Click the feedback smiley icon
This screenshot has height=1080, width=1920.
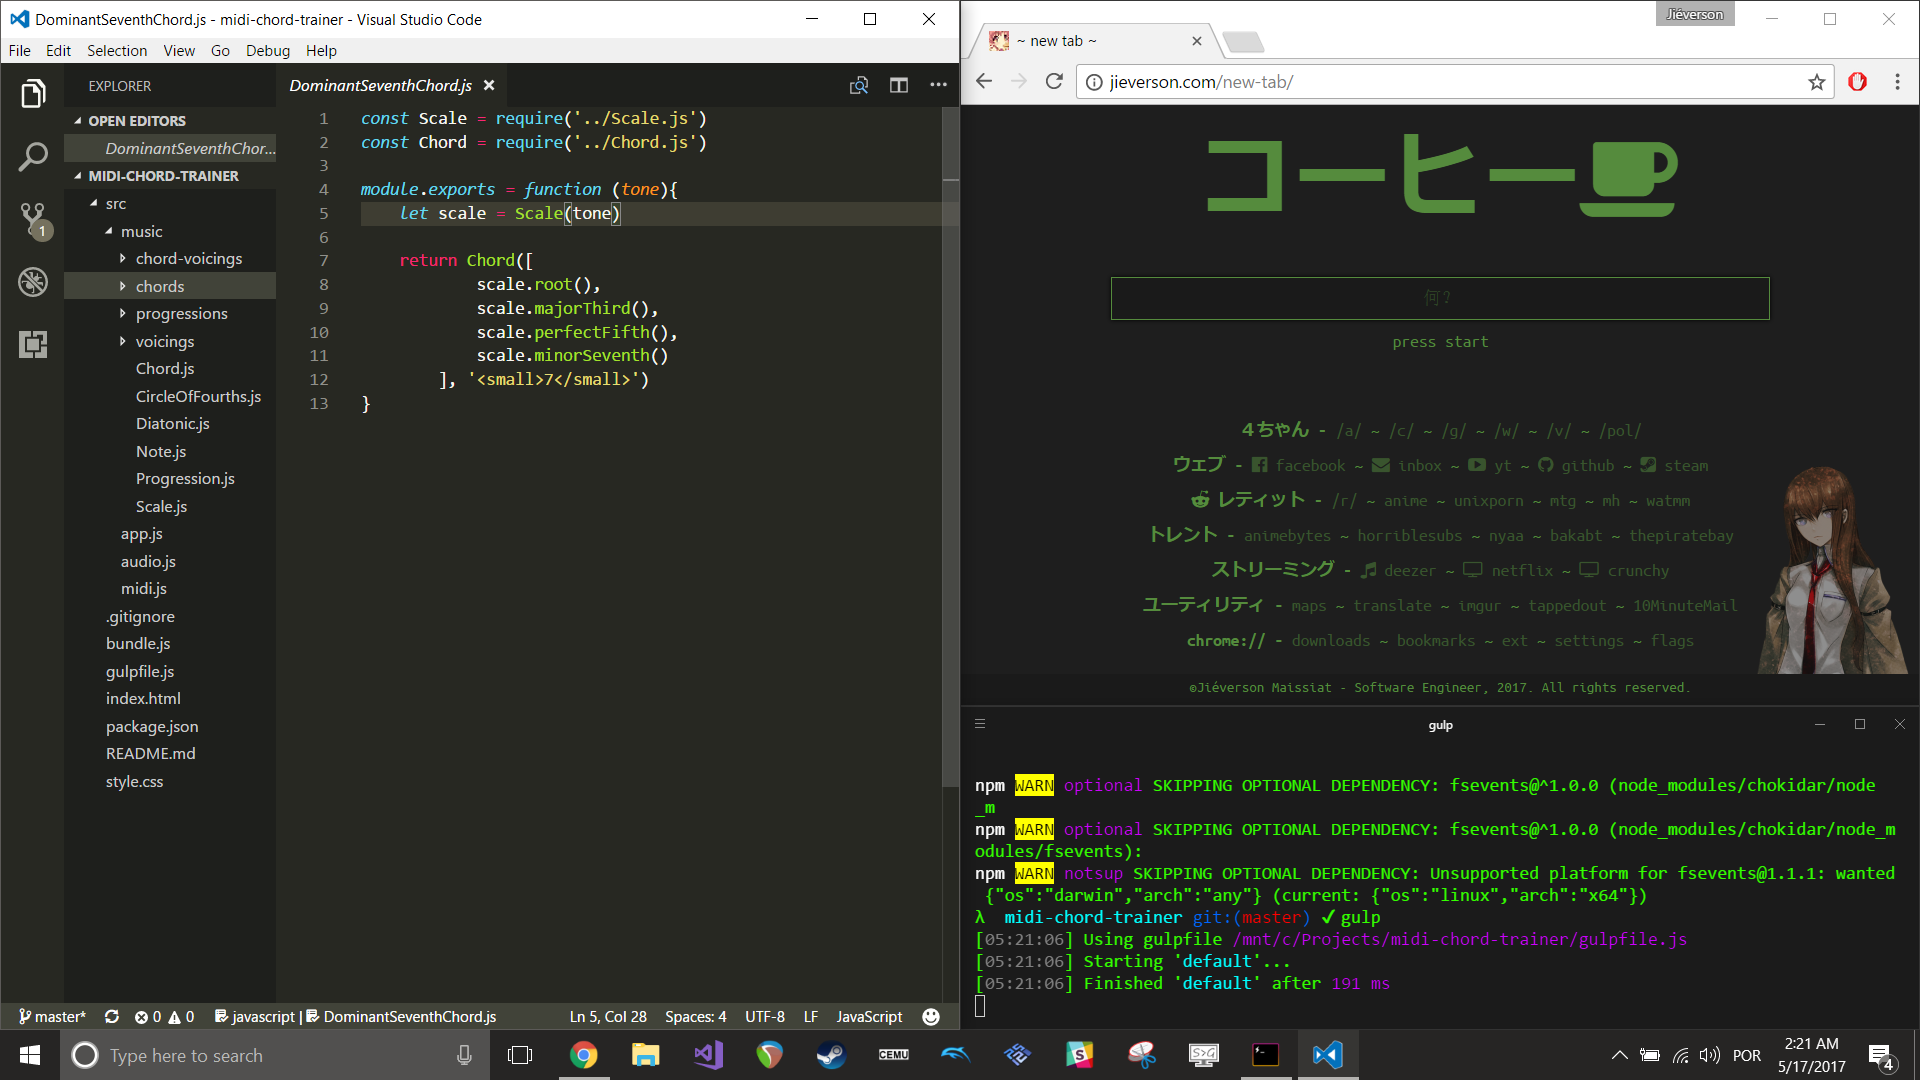[930, 1017]
